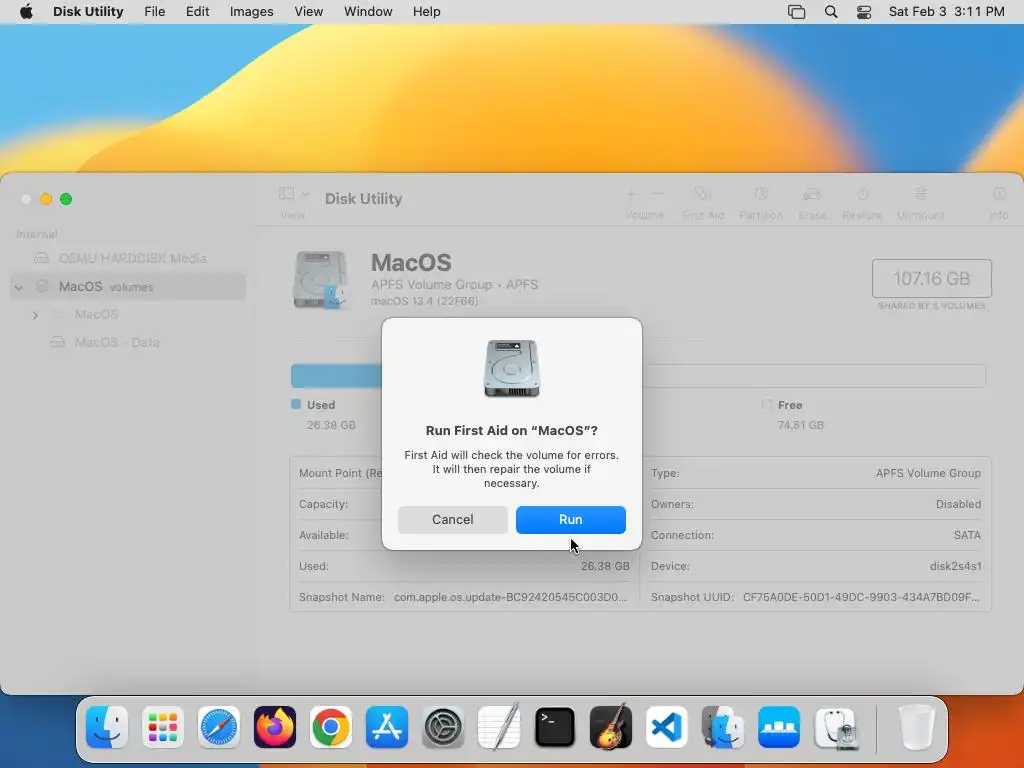
Task: Click the Partition toolbar icon
Action: pos(761,193)
